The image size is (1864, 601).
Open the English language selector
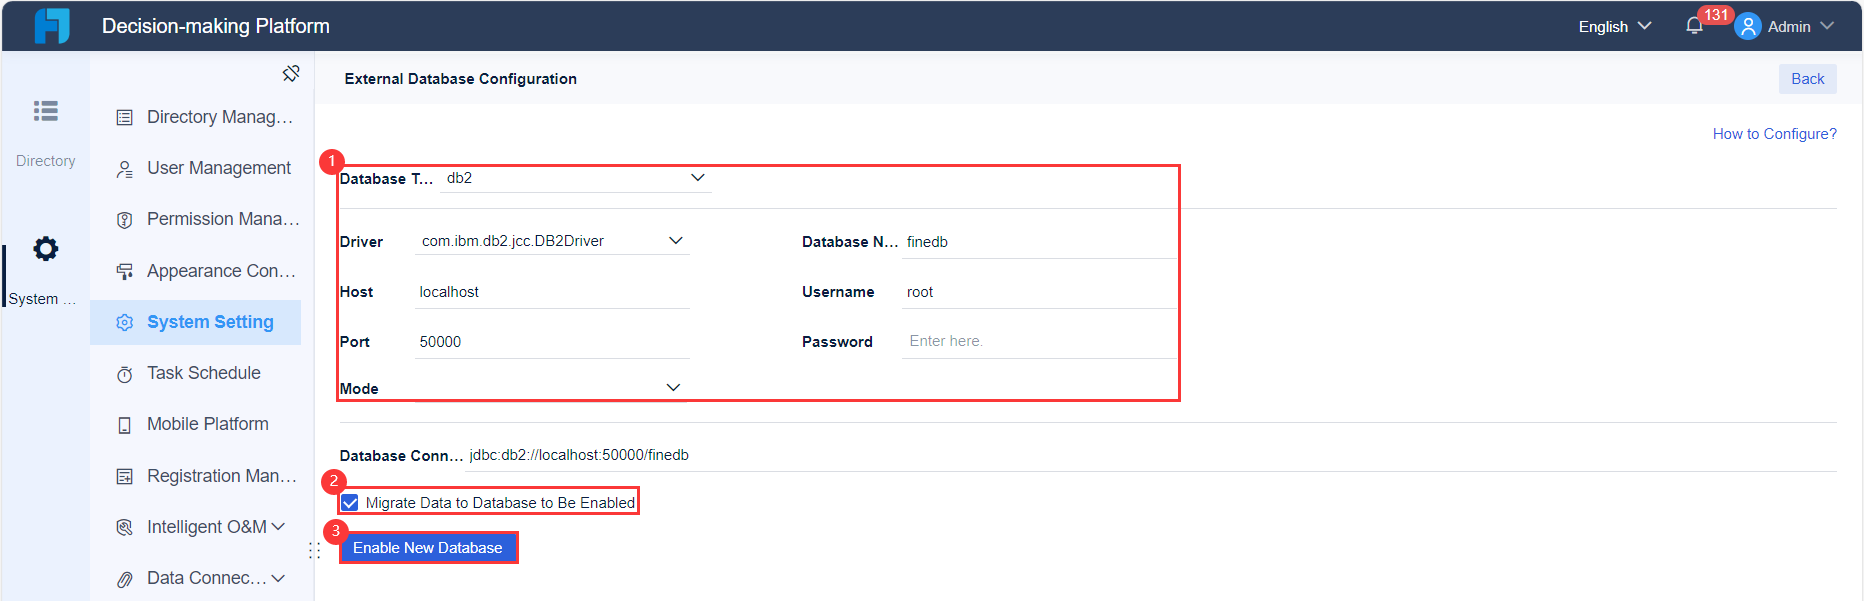coord(1614,27)
